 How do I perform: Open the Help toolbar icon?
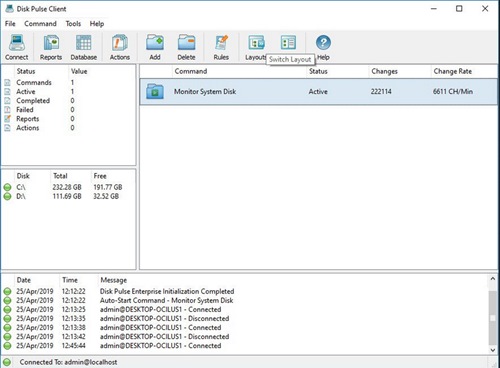tap(323, 47)
